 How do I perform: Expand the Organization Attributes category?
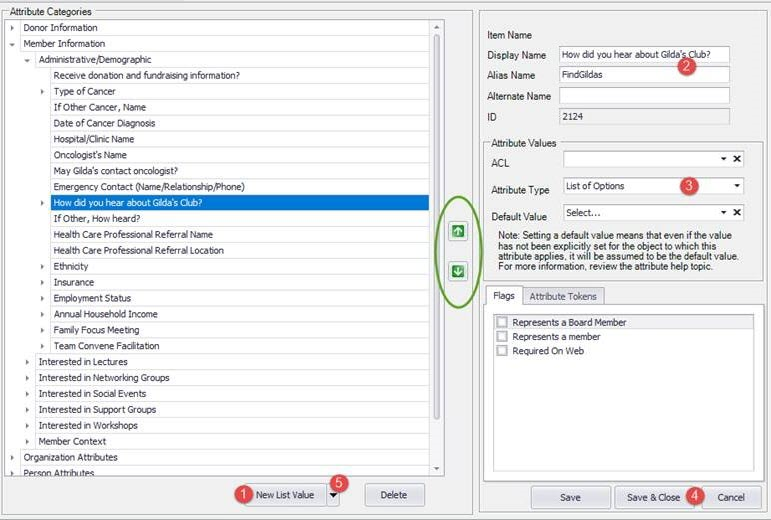[12, 457]
